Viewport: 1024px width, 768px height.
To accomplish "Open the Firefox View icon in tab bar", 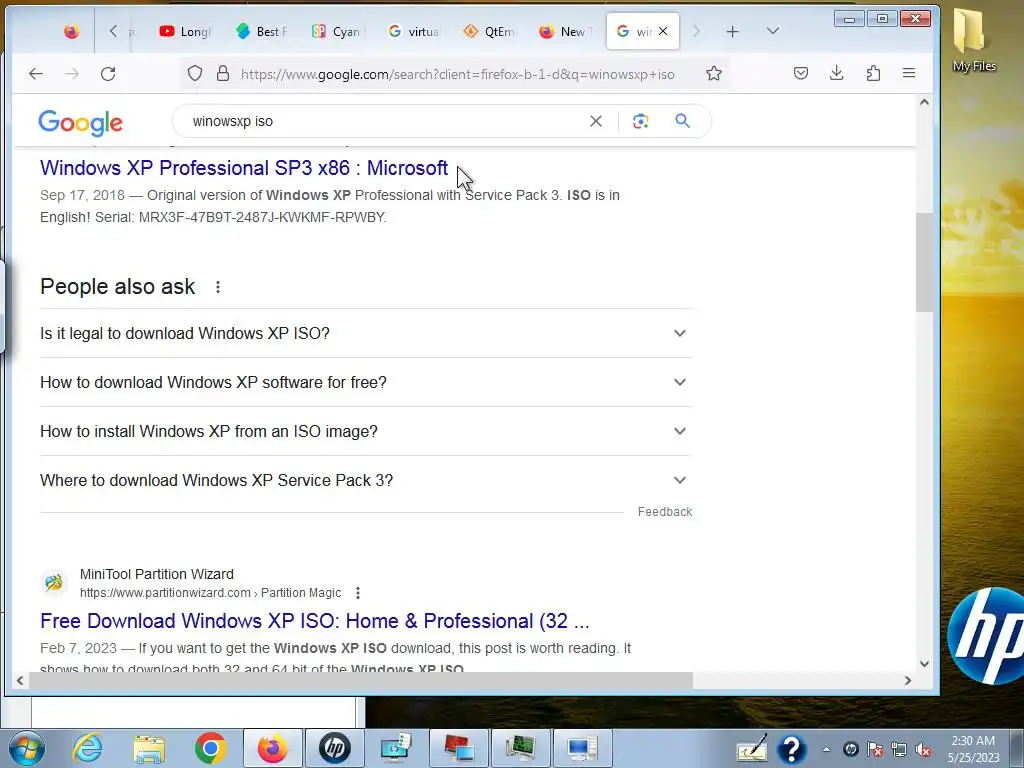I will coord(72,31).
